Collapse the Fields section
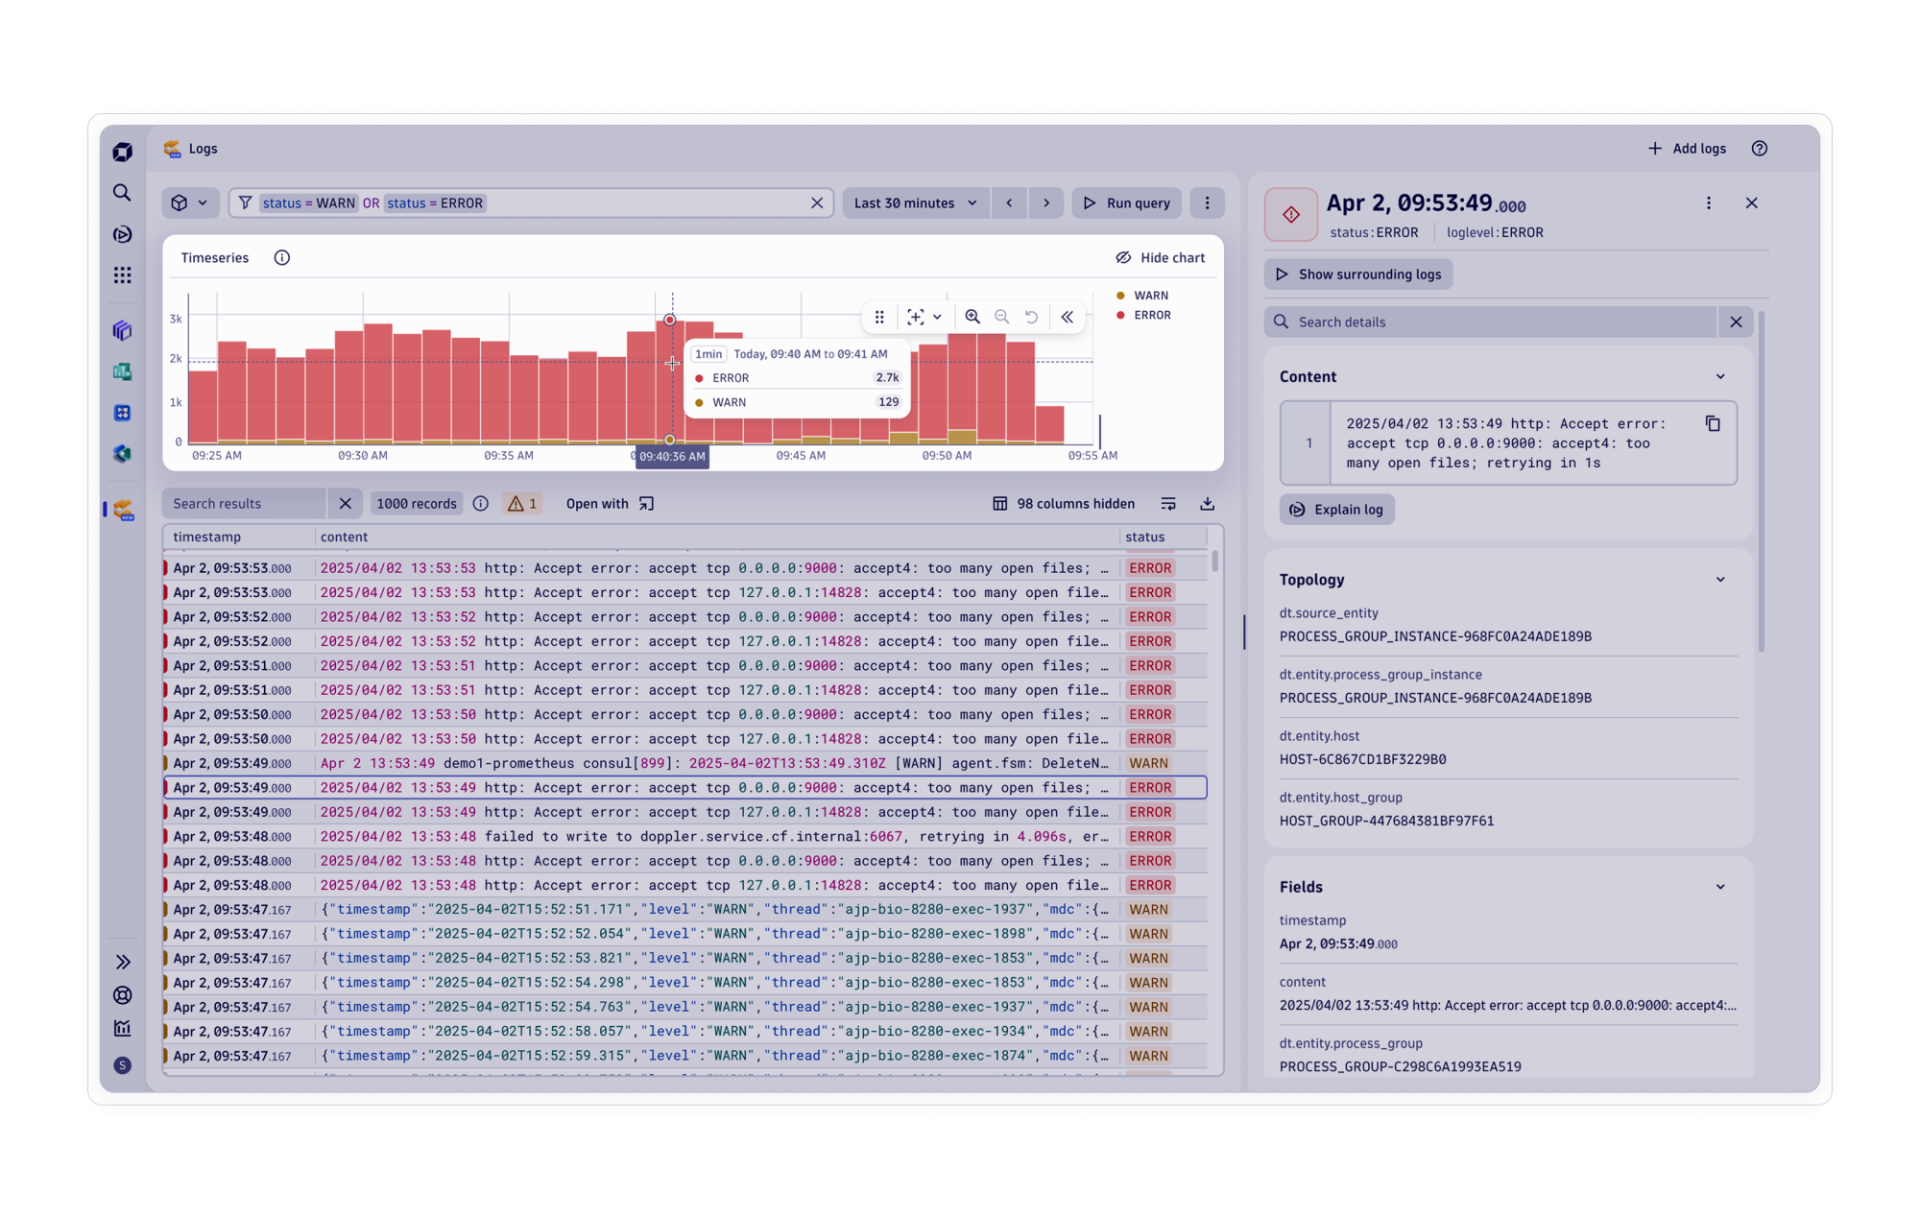1920x1218 pixels. pos(1720,887)
